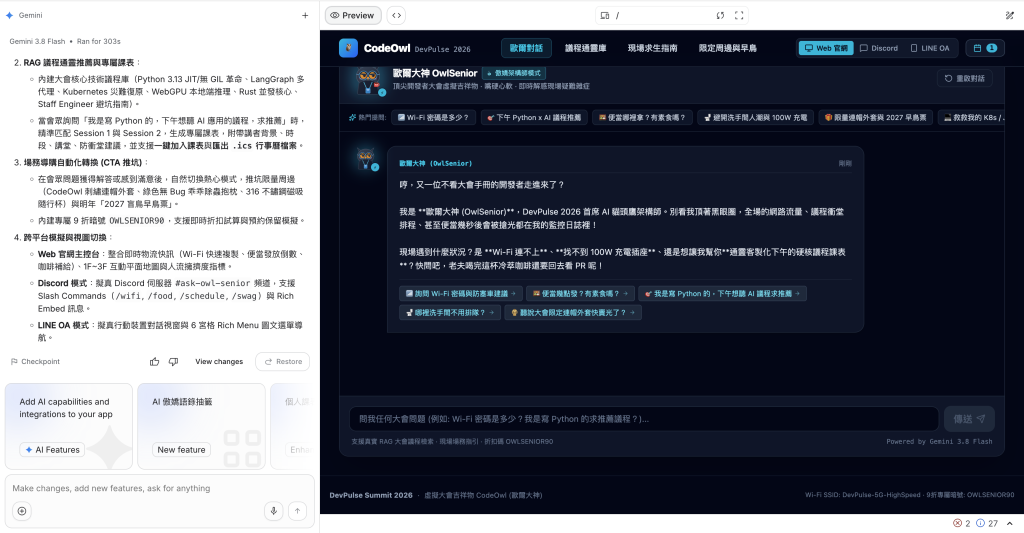This screenshot has width=1024, height=533.
Task: Expand the console panel with up chevron
Action: [1010, 523]
